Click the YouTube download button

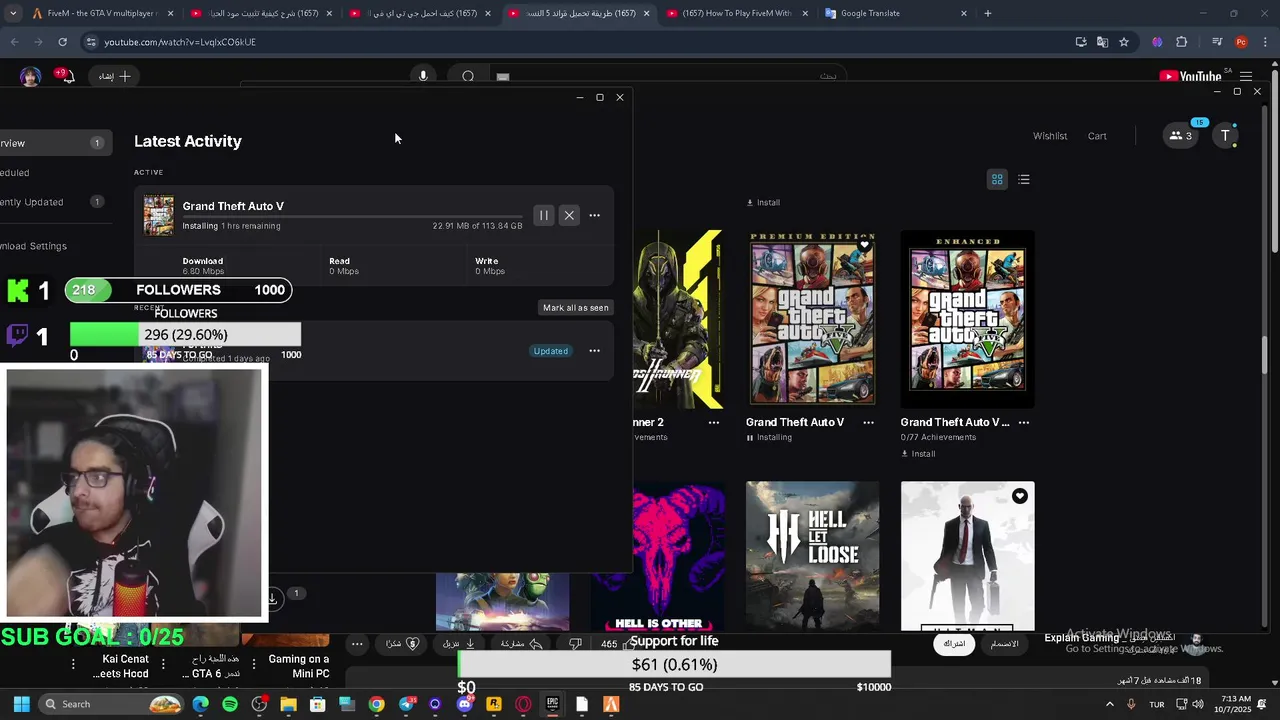(459, 644)
